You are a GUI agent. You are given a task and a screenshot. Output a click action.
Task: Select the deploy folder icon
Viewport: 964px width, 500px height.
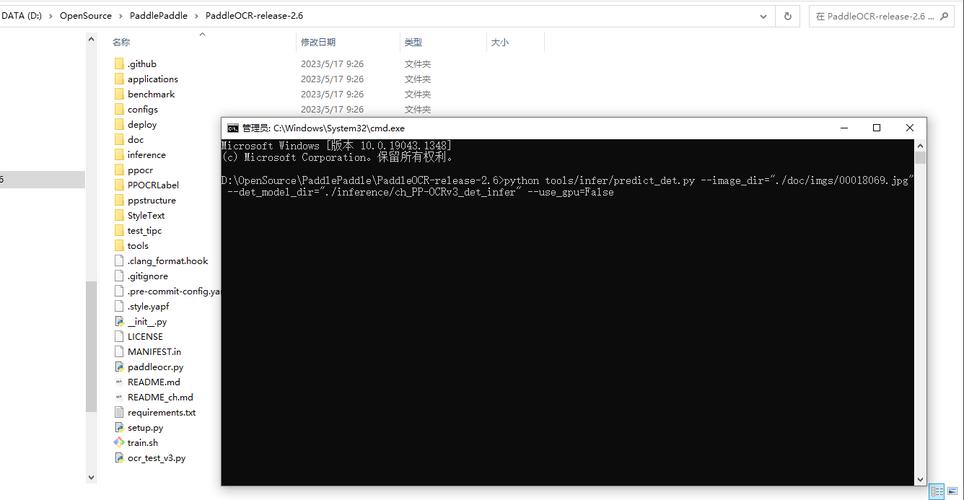(x=119, y=124)
